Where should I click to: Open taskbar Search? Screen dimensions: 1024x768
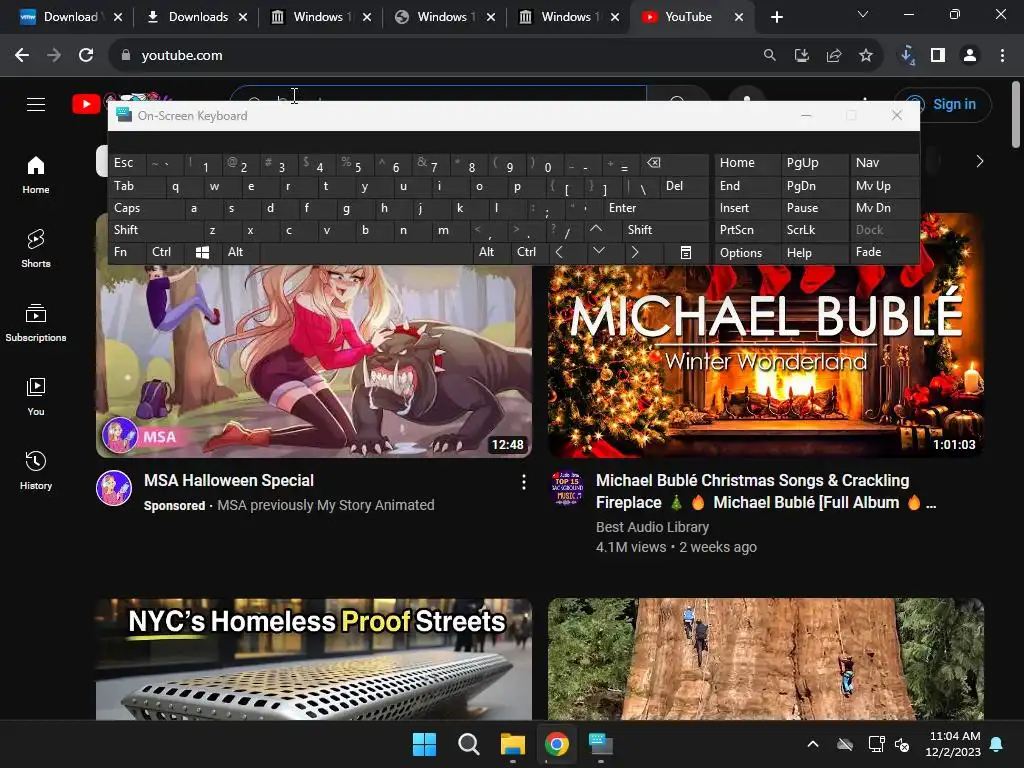468,744
